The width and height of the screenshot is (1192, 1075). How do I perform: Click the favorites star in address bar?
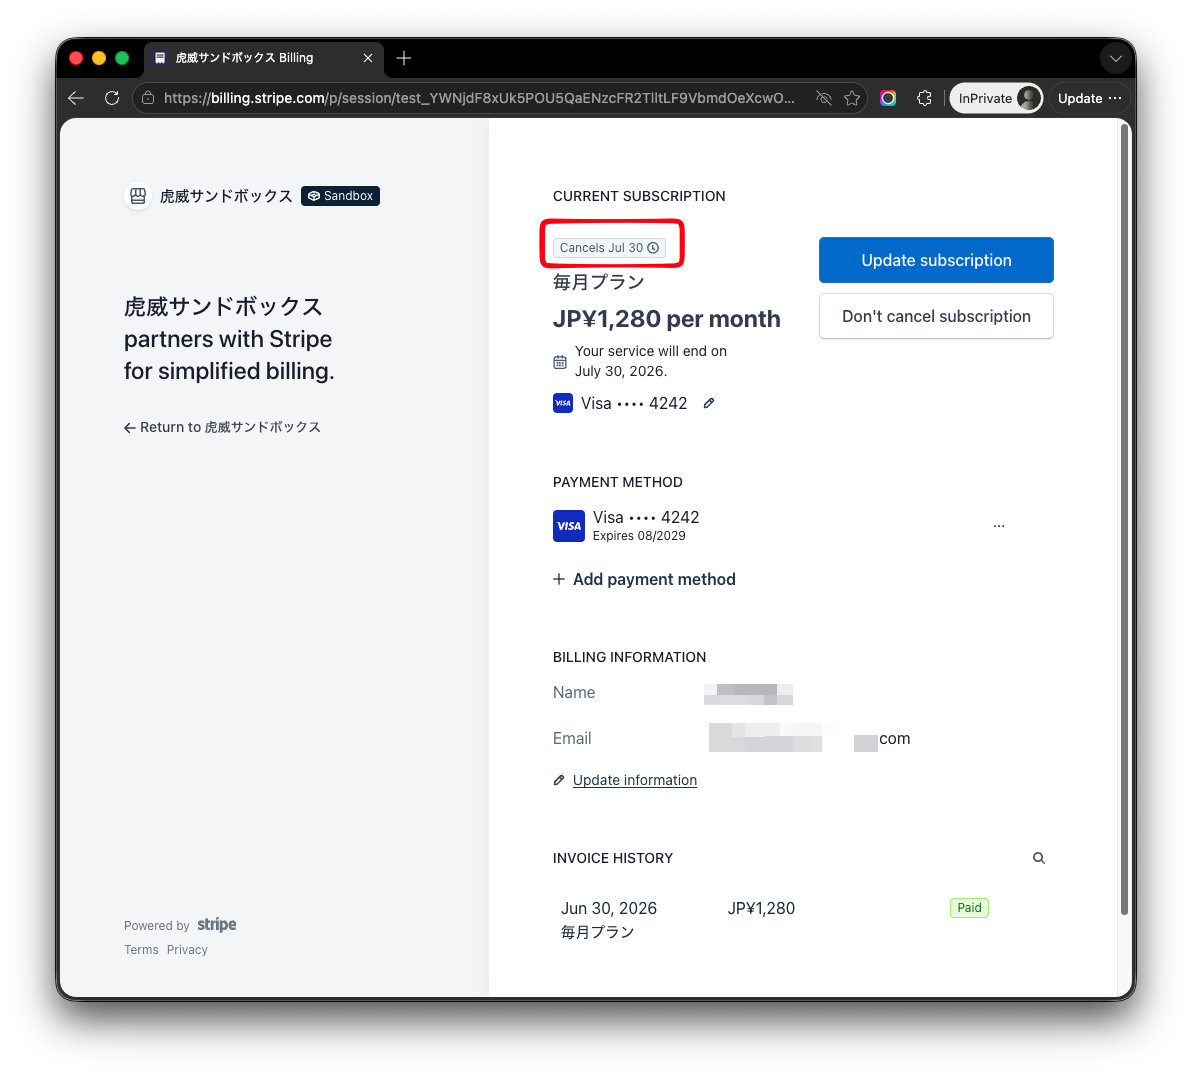point(852,98)
